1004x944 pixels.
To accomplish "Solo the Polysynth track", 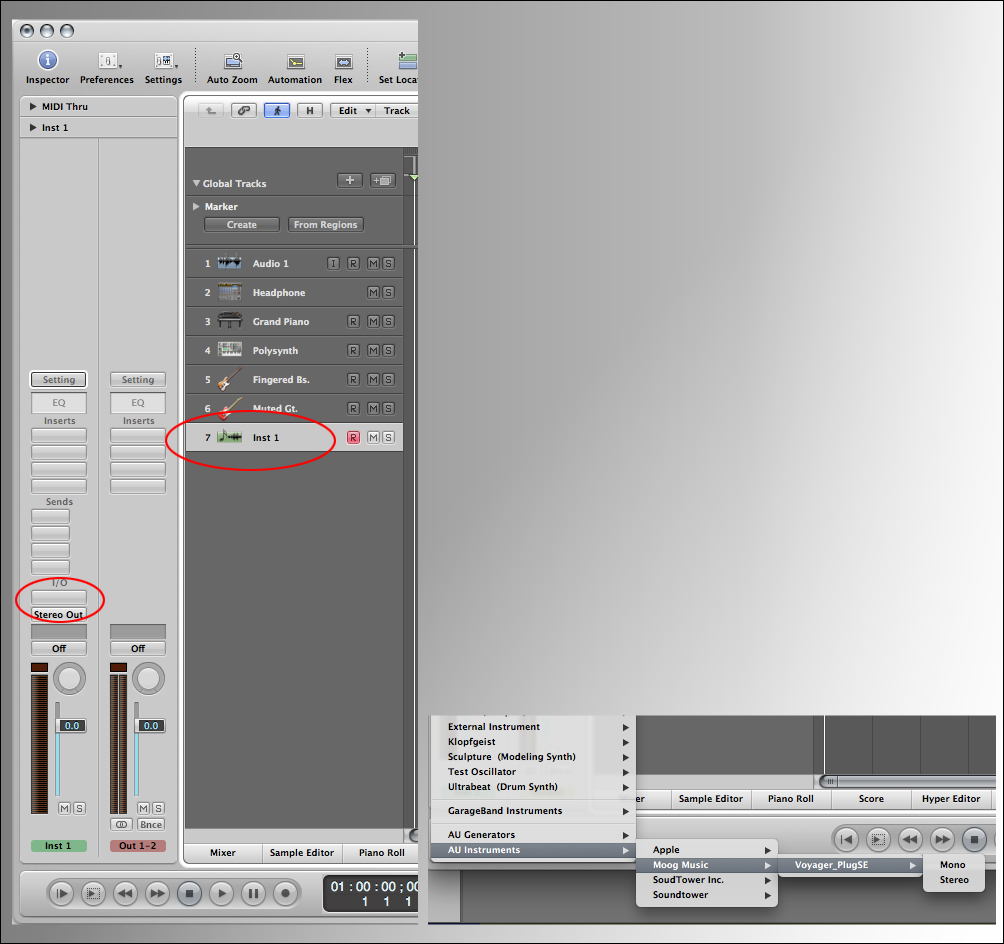I will pos(388,351).
